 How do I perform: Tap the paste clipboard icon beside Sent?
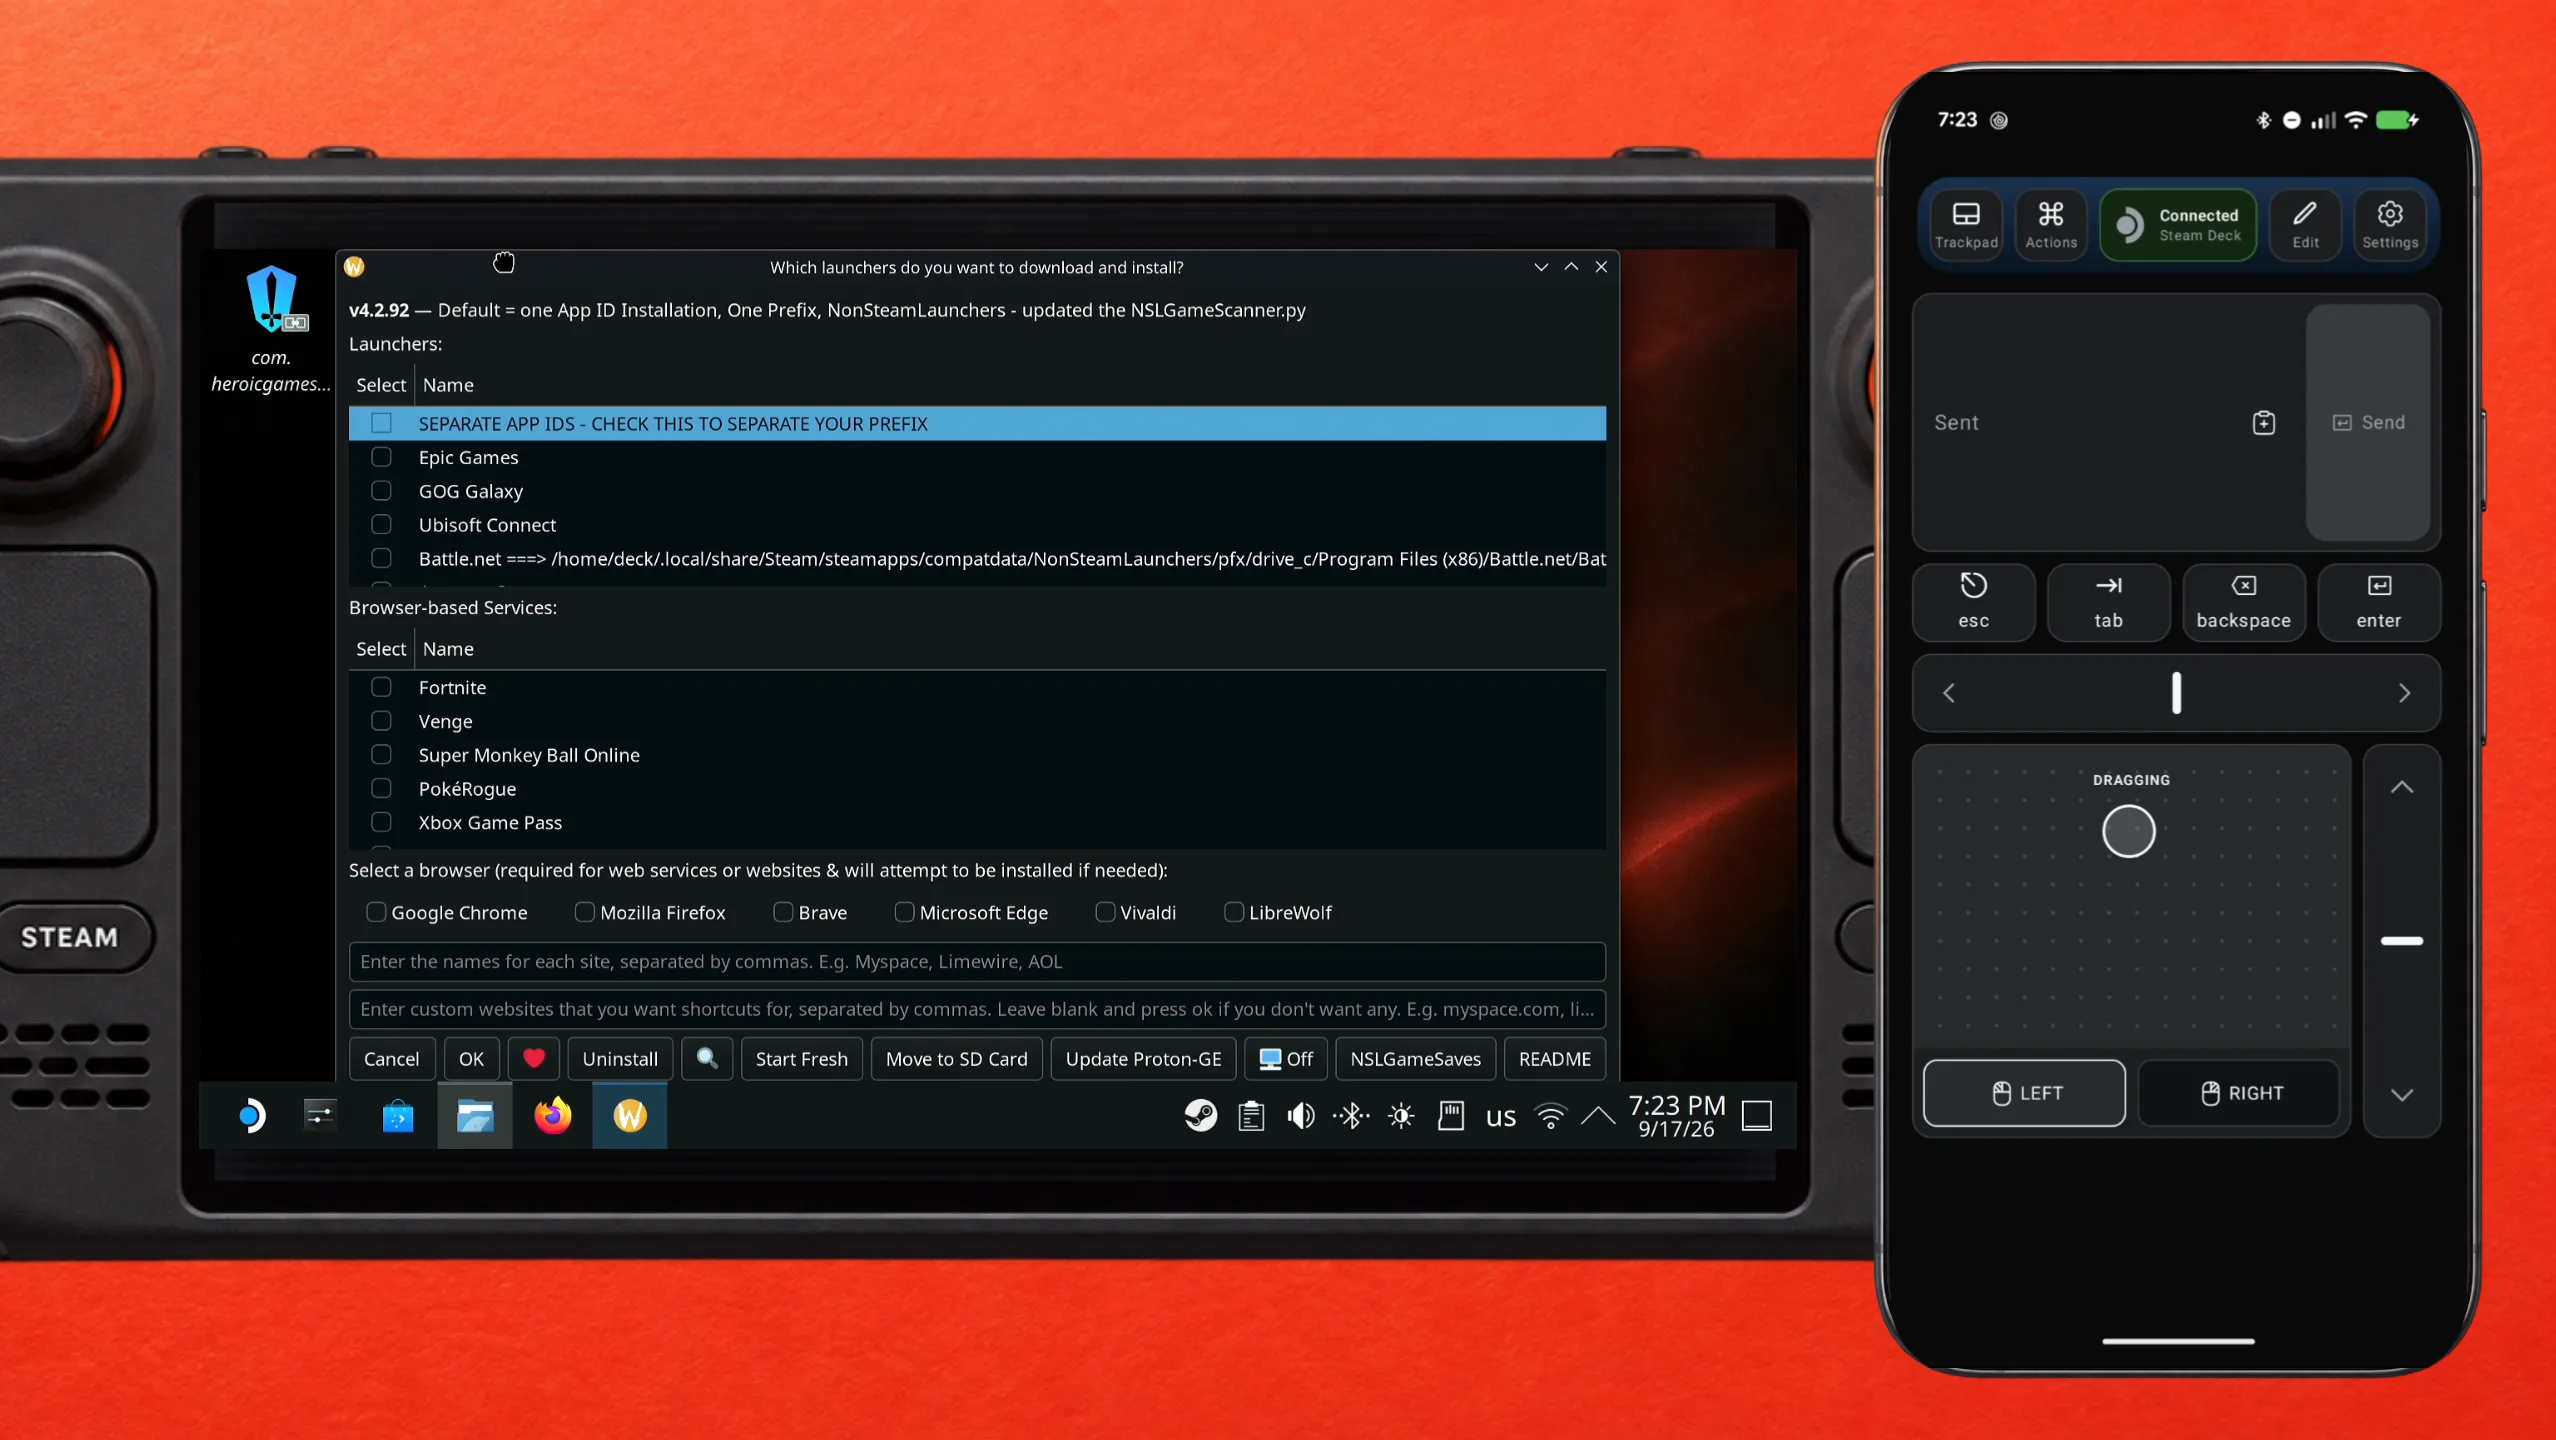tap(2264, 422)
